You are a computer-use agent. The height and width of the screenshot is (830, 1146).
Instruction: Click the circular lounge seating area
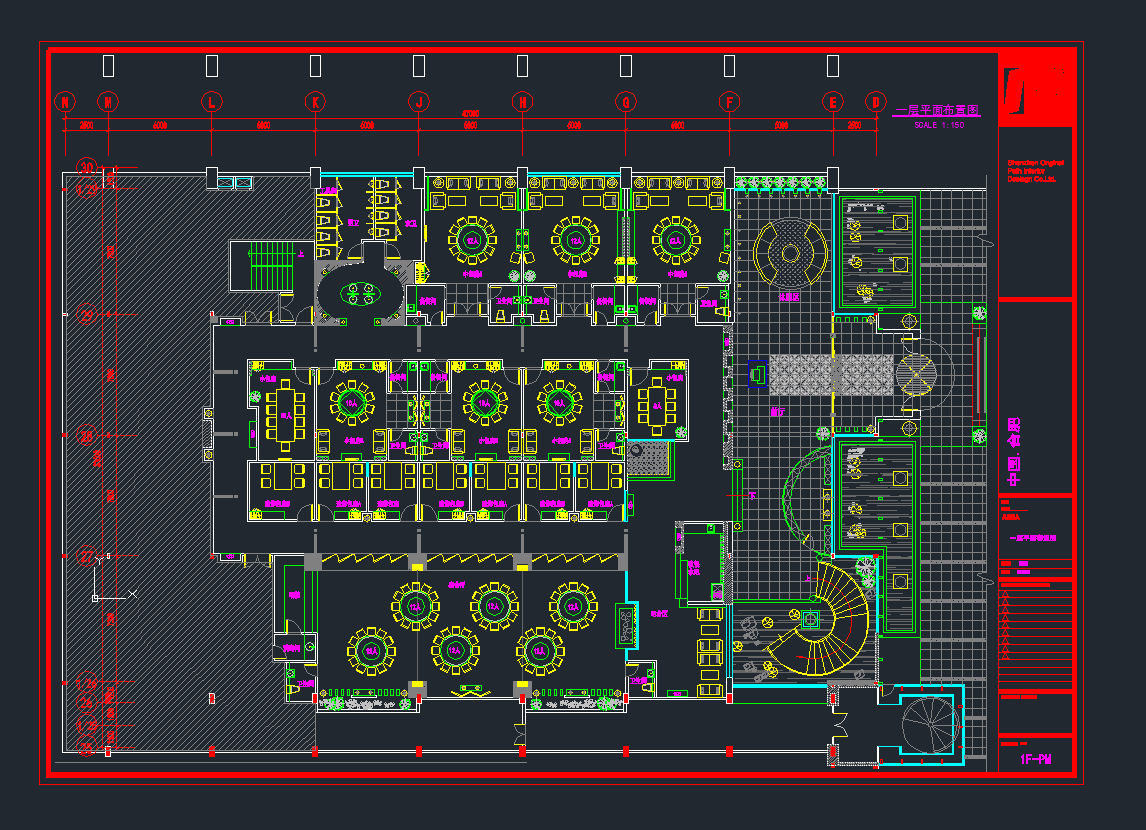790,254
